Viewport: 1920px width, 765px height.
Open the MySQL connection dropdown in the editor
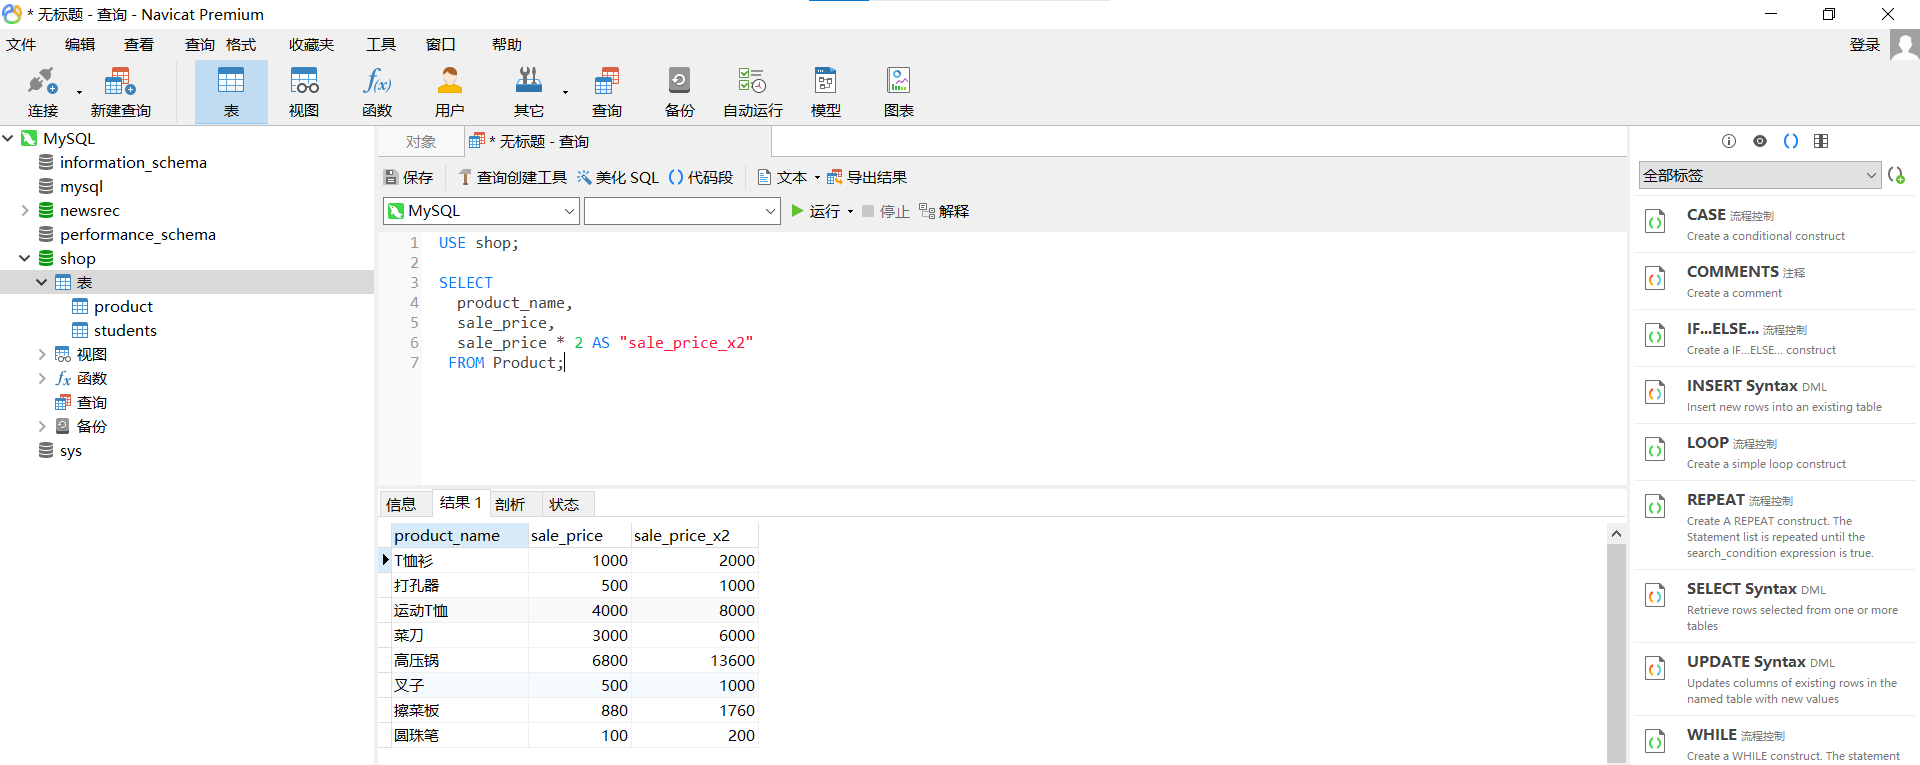(x=481, y=211)
